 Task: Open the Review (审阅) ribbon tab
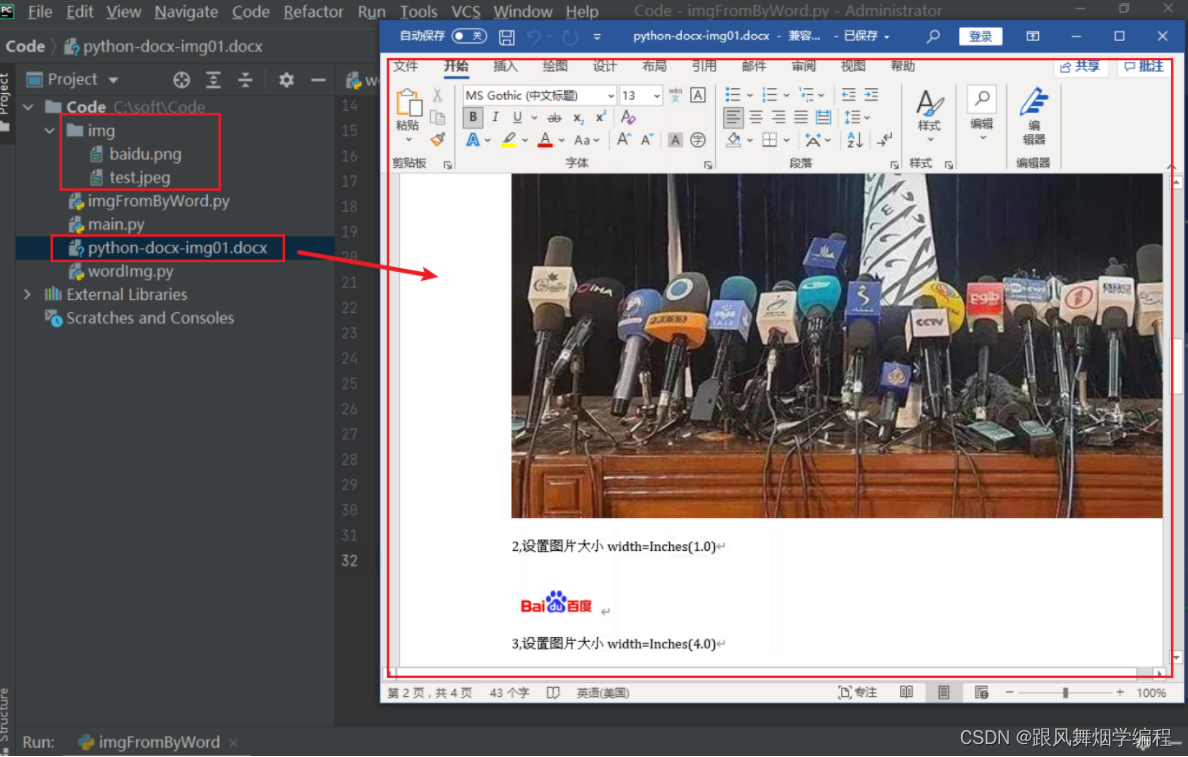tap(803, 67)
